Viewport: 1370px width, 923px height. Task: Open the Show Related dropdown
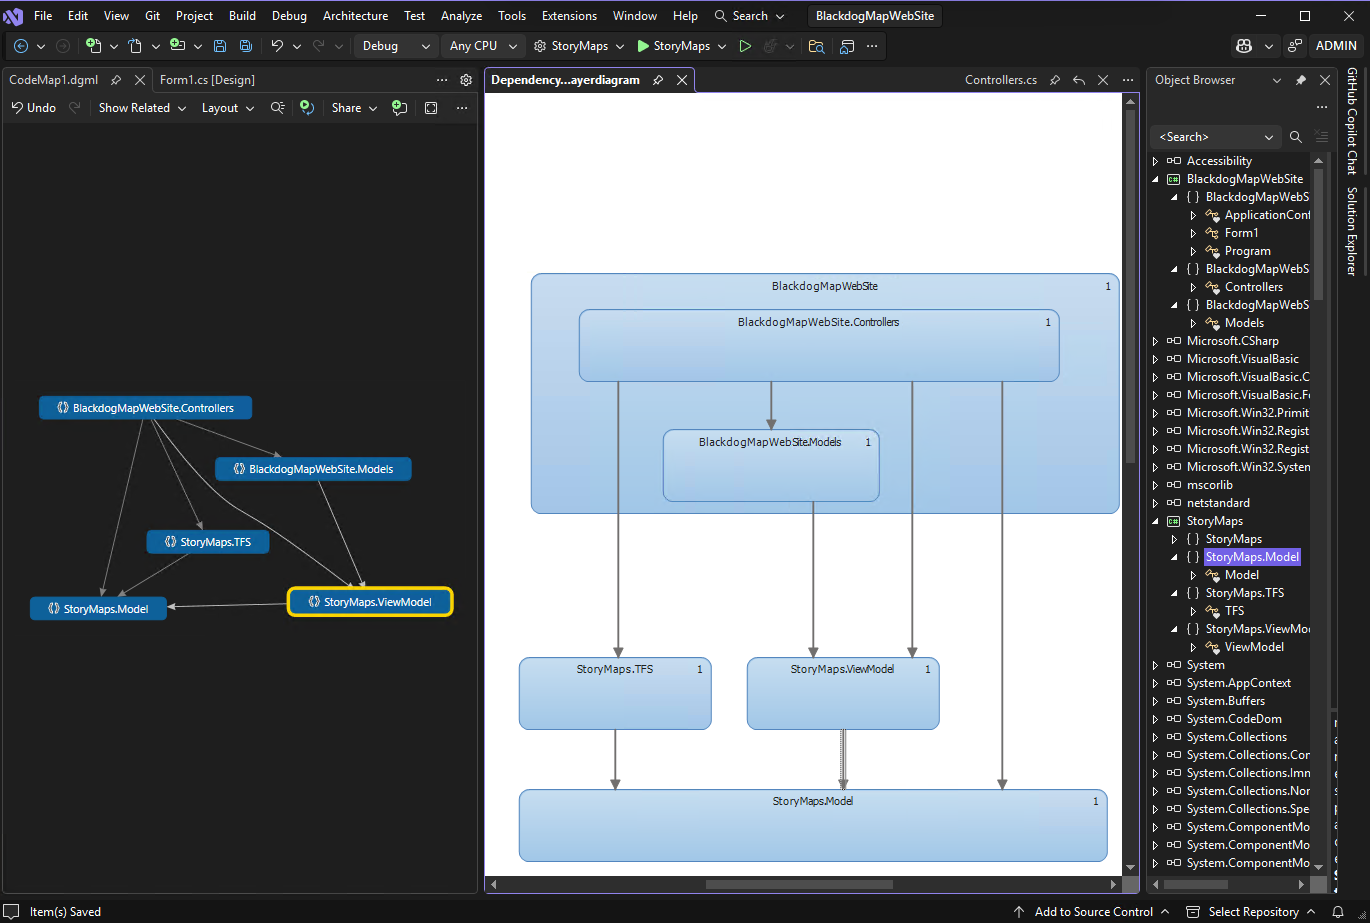click(x=142, y=108)
